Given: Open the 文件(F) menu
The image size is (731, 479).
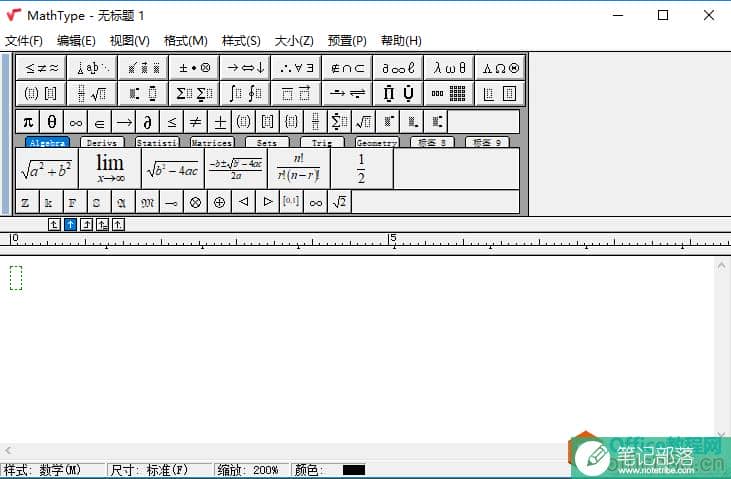Looking at the screenshot, I should click(x=24, y=41).
